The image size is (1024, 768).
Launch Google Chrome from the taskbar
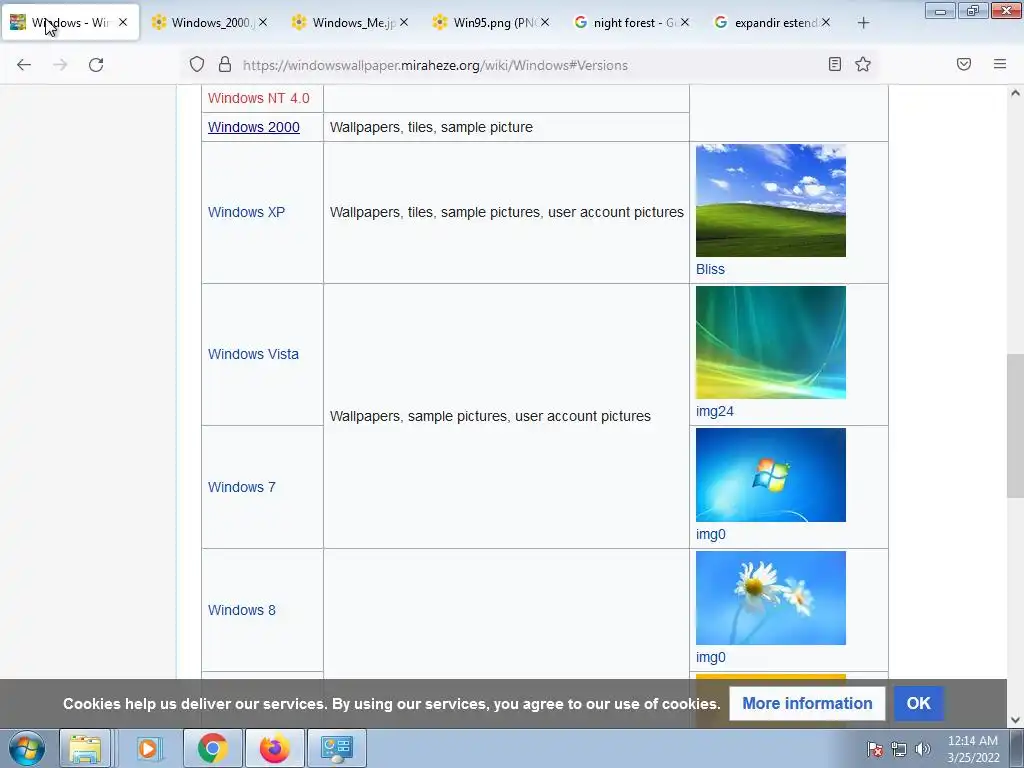212,748
